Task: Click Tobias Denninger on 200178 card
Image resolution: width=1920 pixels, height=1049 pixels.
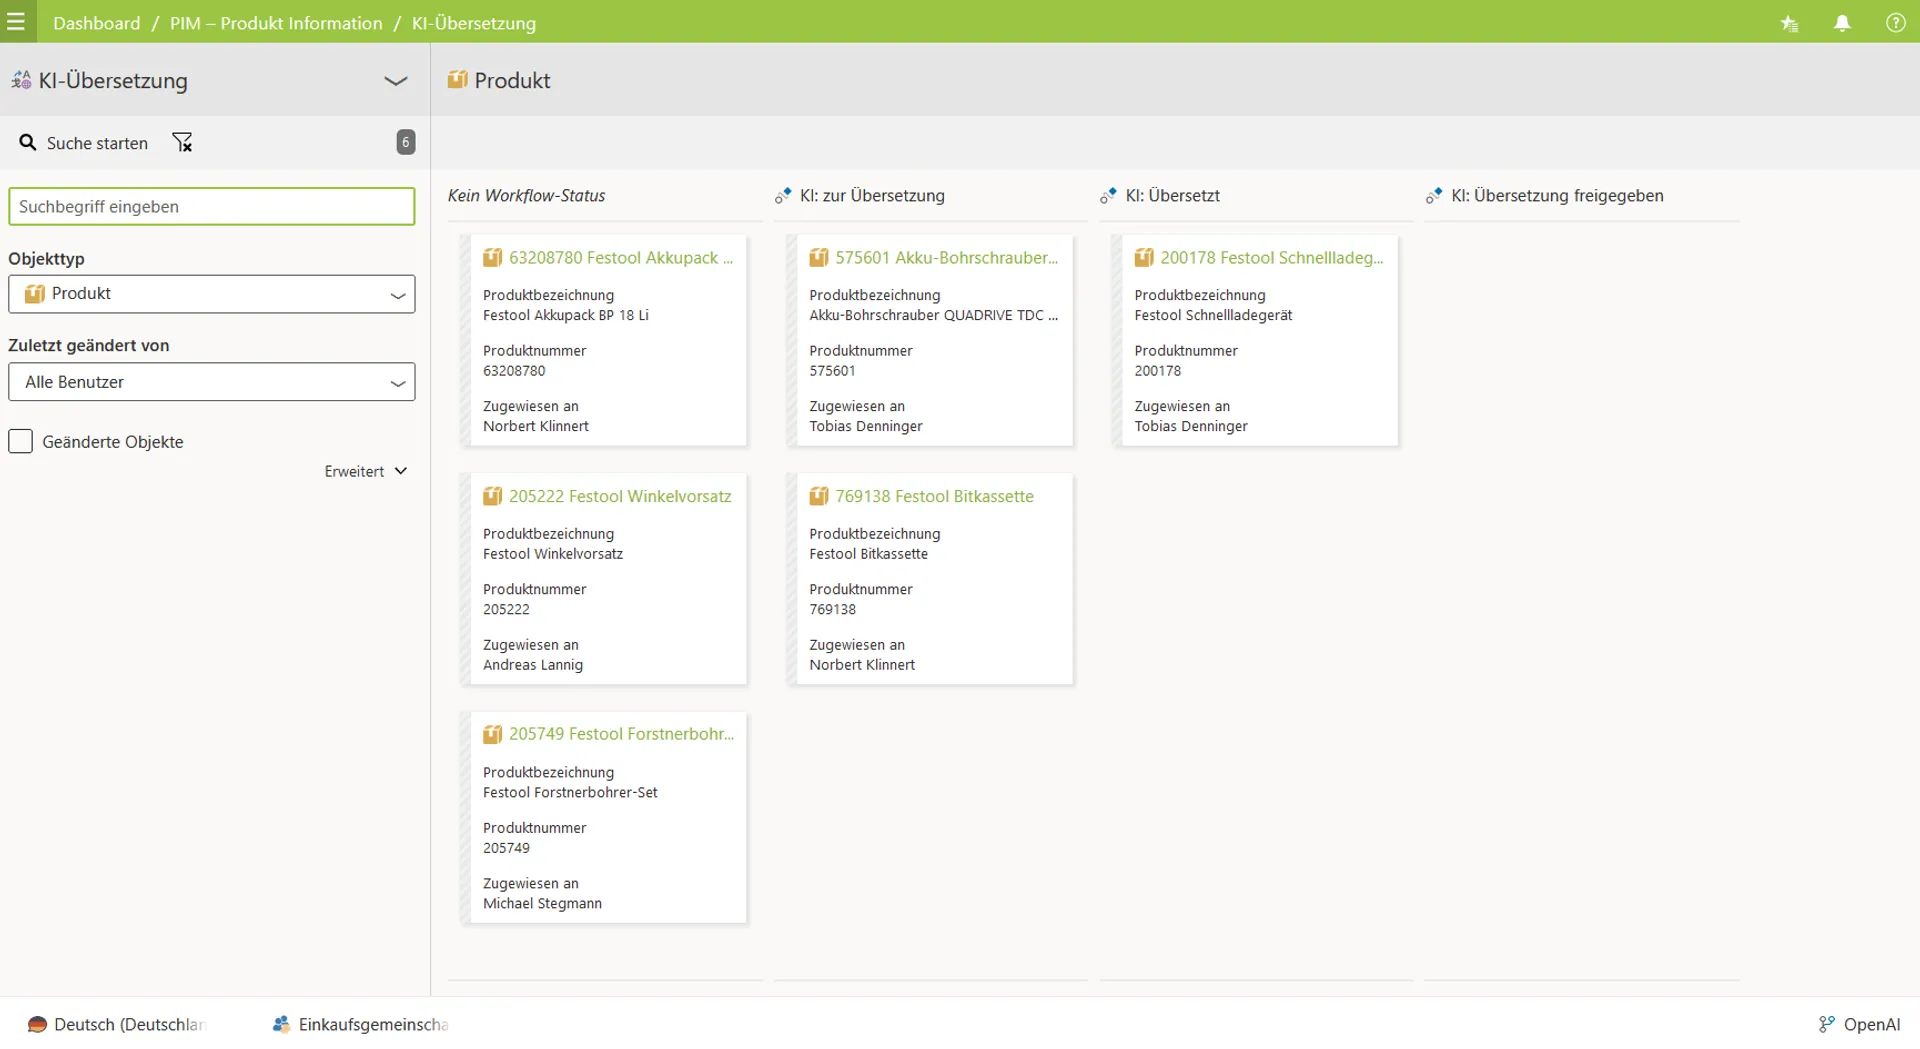Action: [1191, 426]
